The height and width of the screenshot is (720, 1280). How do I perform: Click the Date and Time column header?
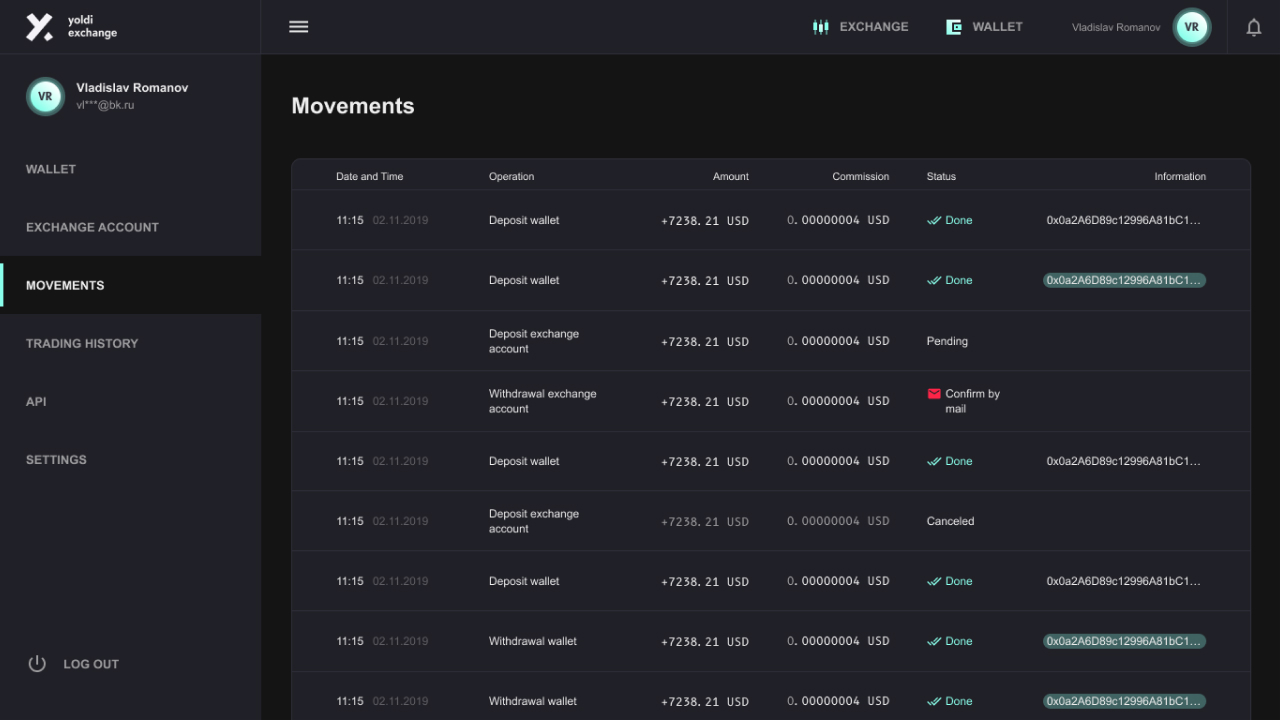[x=369, y=176]
